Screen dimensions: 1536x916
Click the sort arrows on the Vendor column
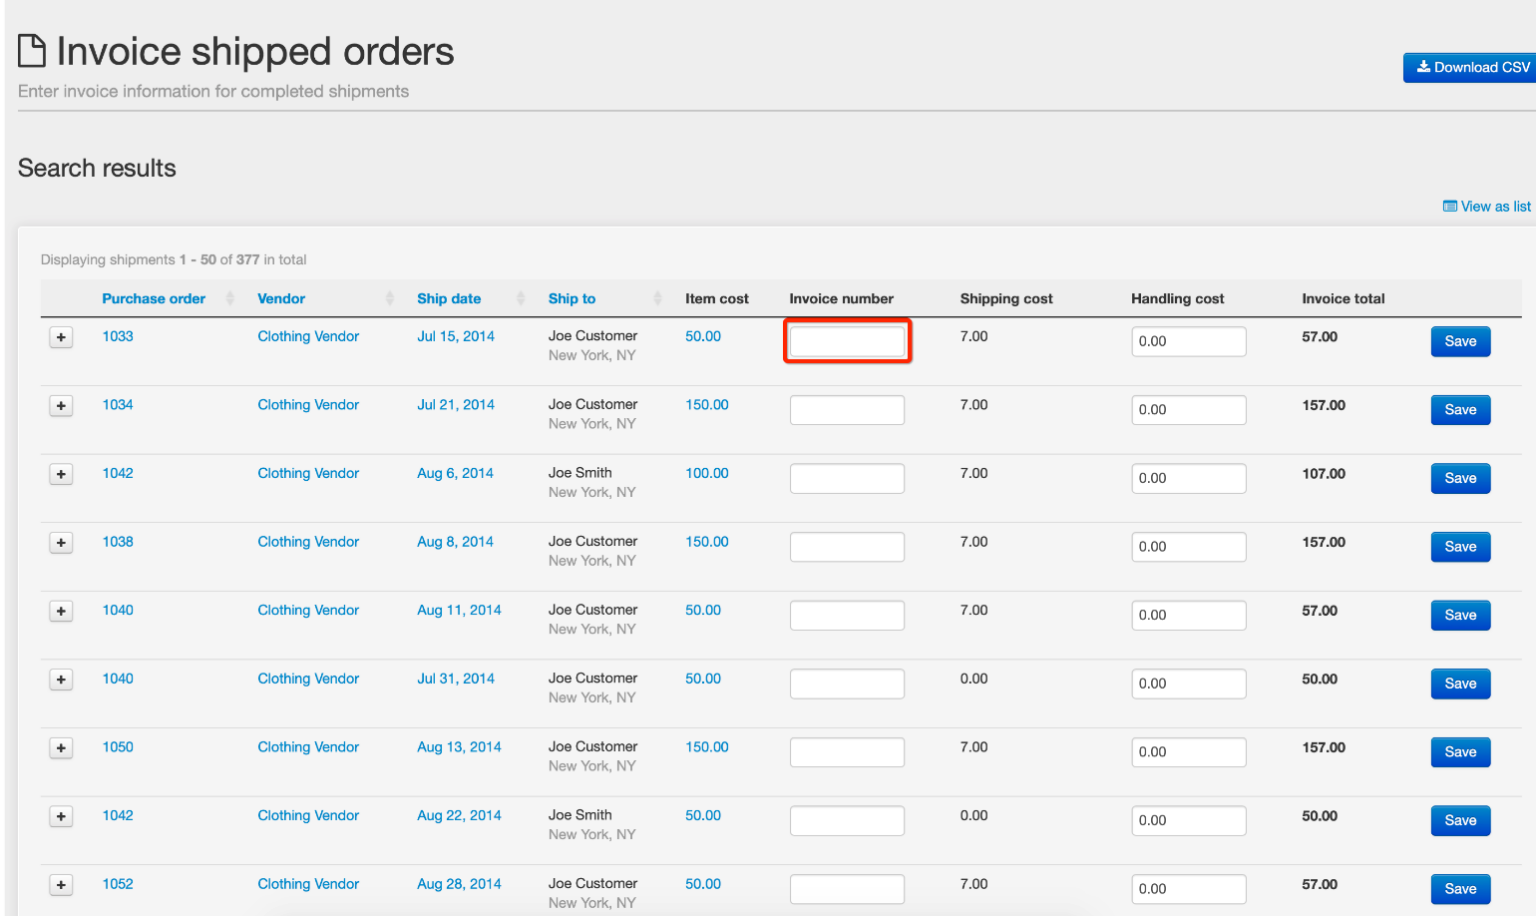click(x=389, y=298)
